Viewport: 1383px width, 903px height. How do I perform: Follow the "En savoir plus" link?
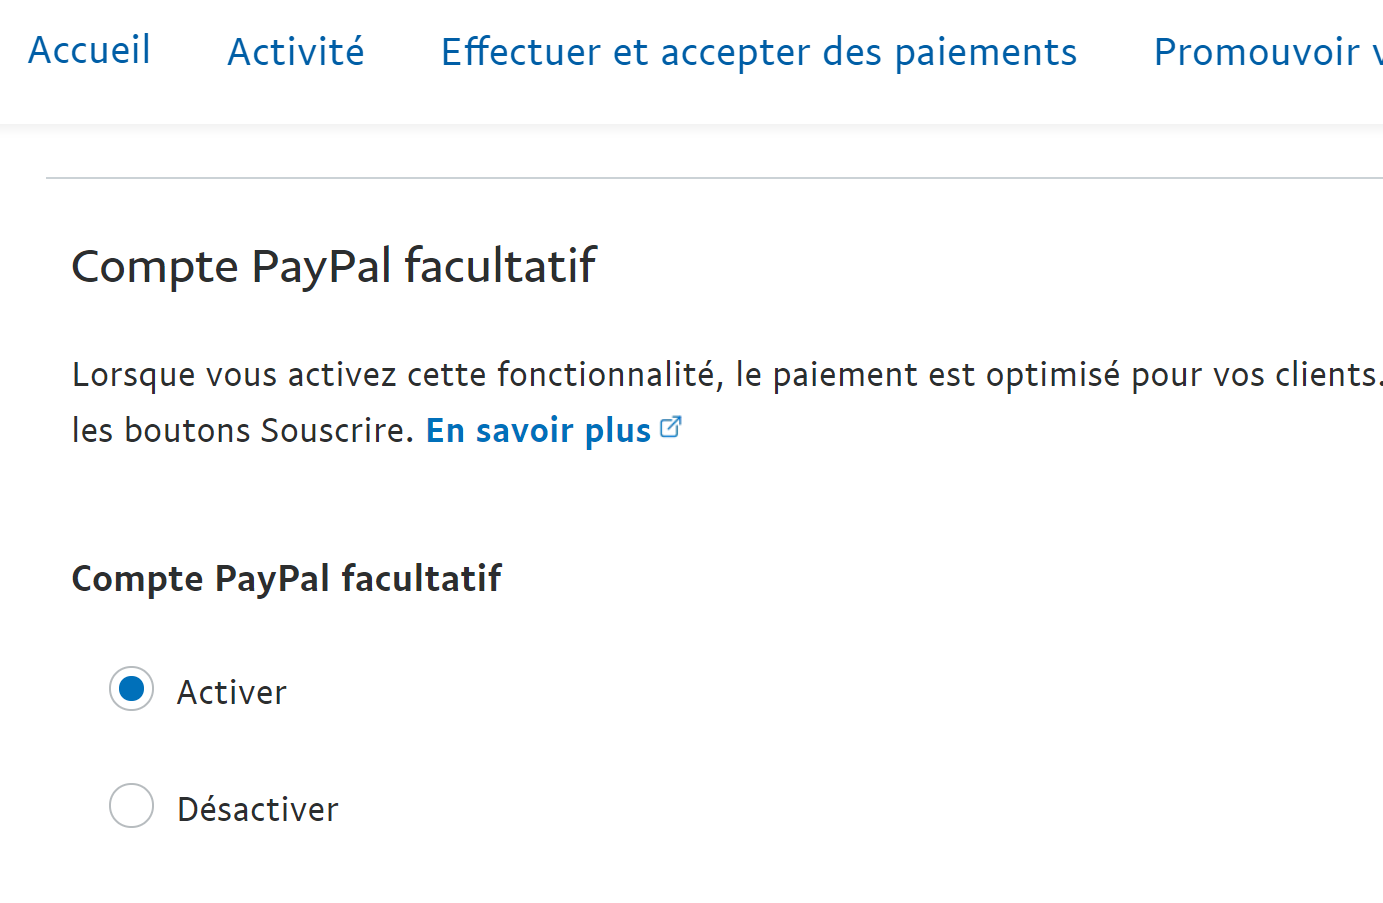click(x=538, y=430)
